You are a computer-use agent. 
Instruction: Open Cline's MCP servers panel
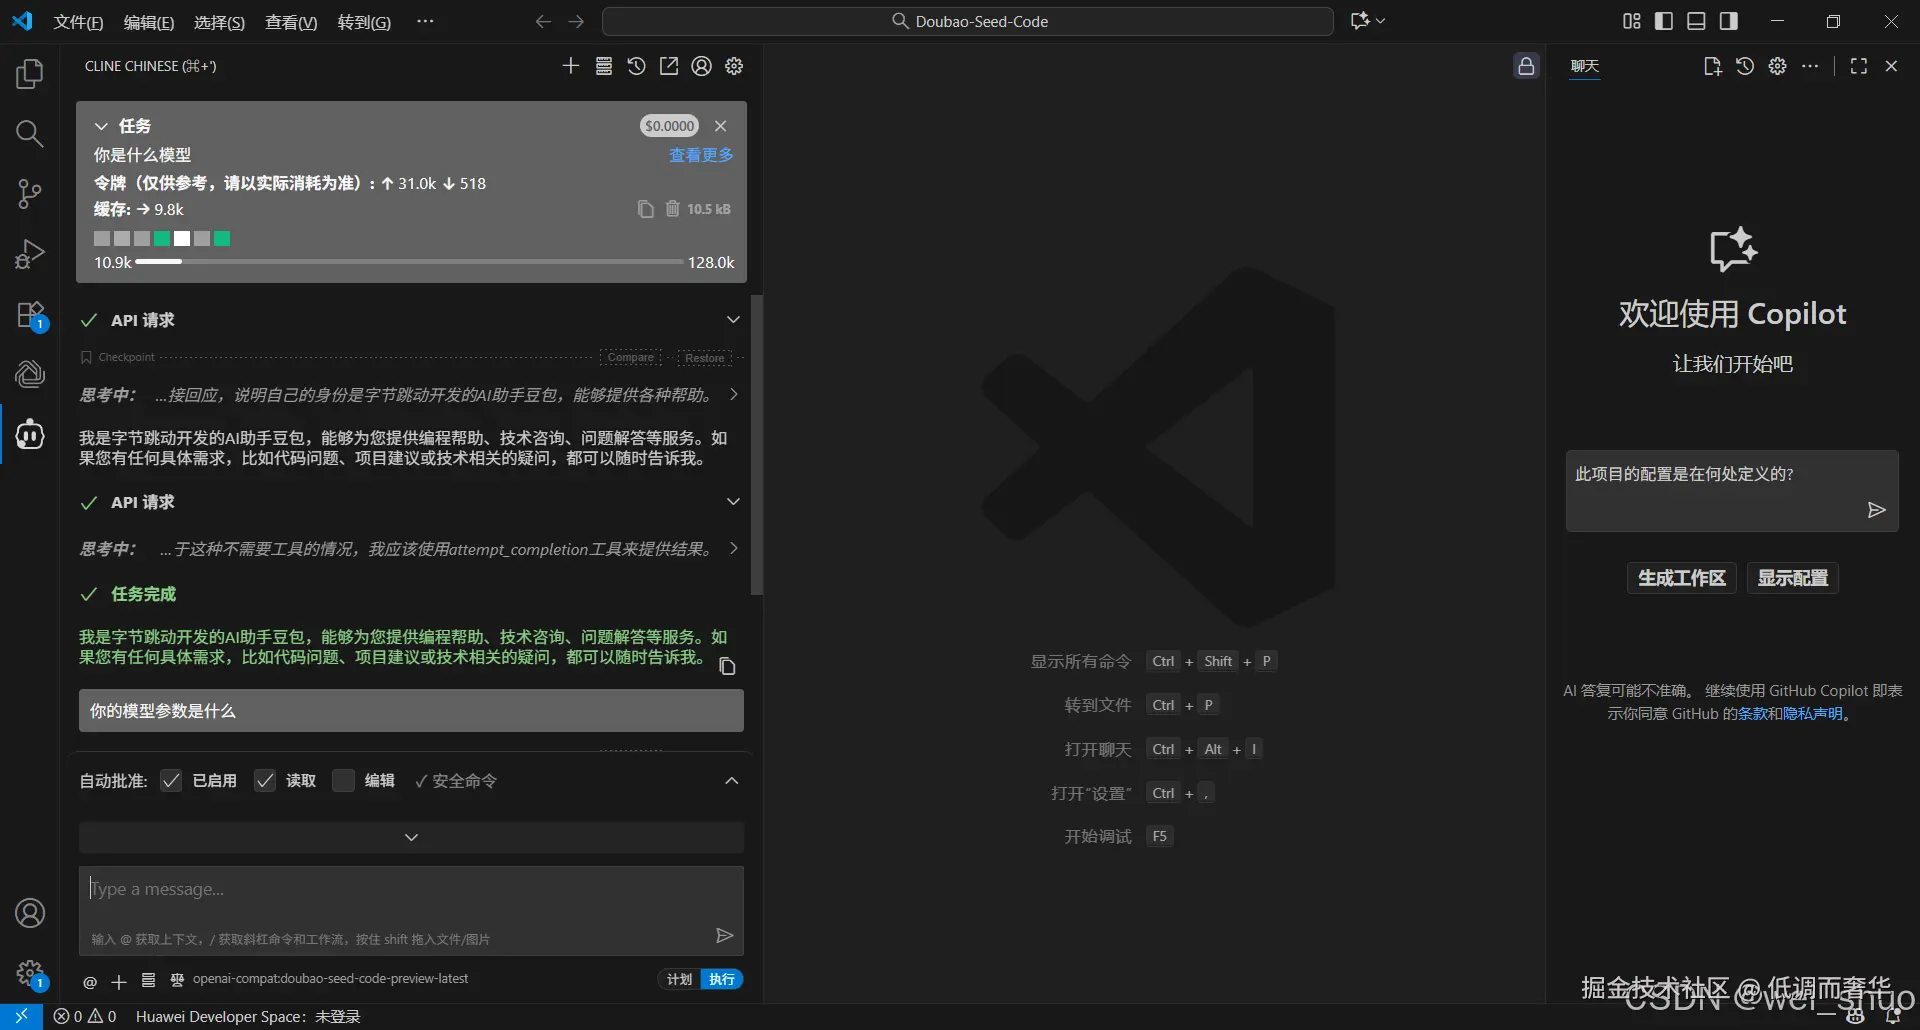click(x=603, y=65)
